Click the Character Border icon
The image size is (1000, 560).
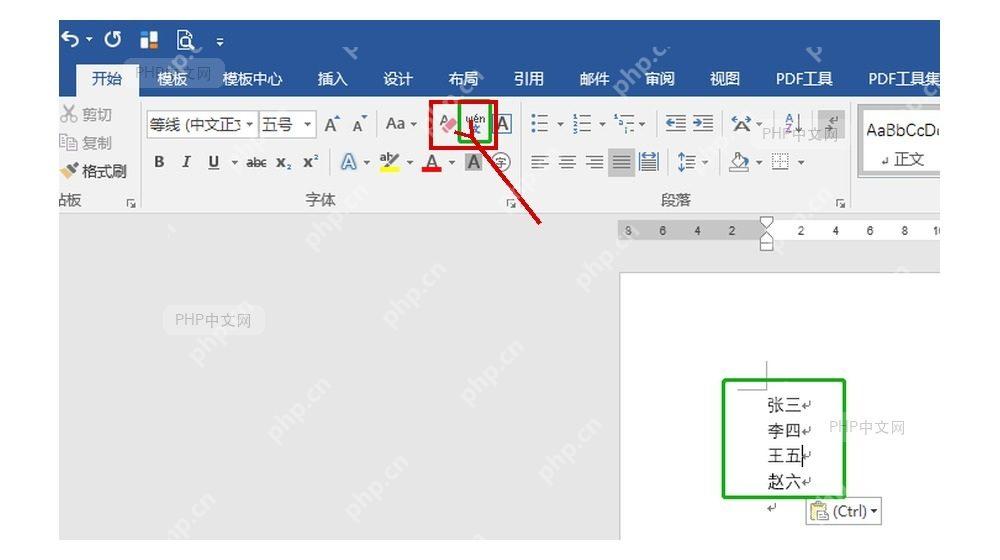[x=503, y=124]
